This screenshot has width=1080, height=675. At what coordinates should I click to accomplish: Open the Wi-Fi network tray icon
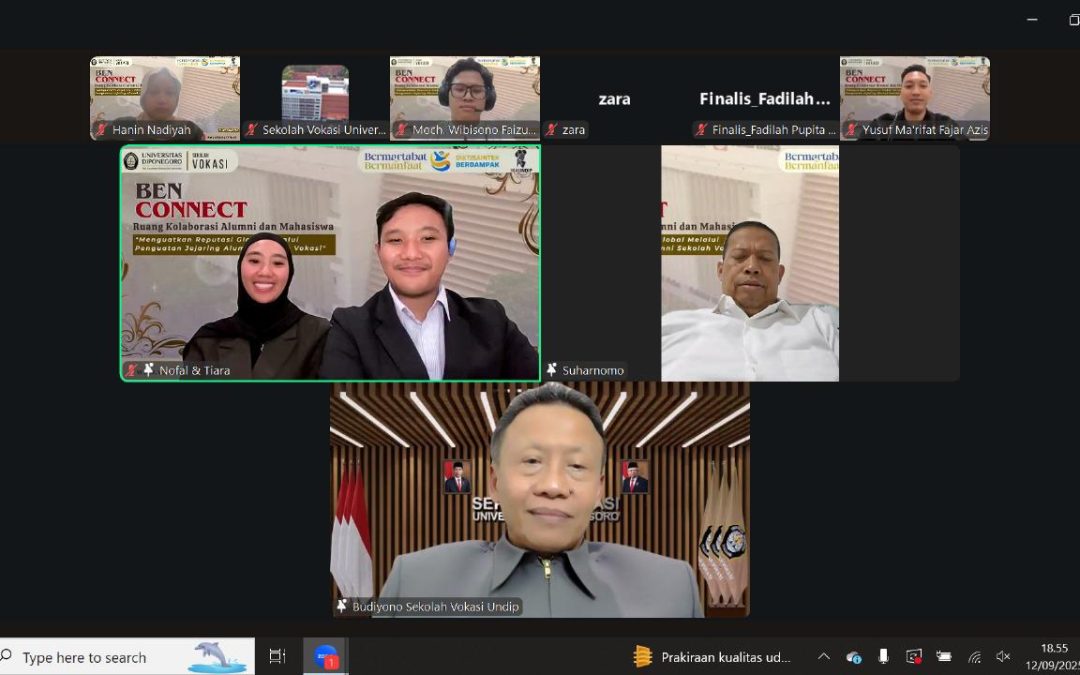click(974, 657)
